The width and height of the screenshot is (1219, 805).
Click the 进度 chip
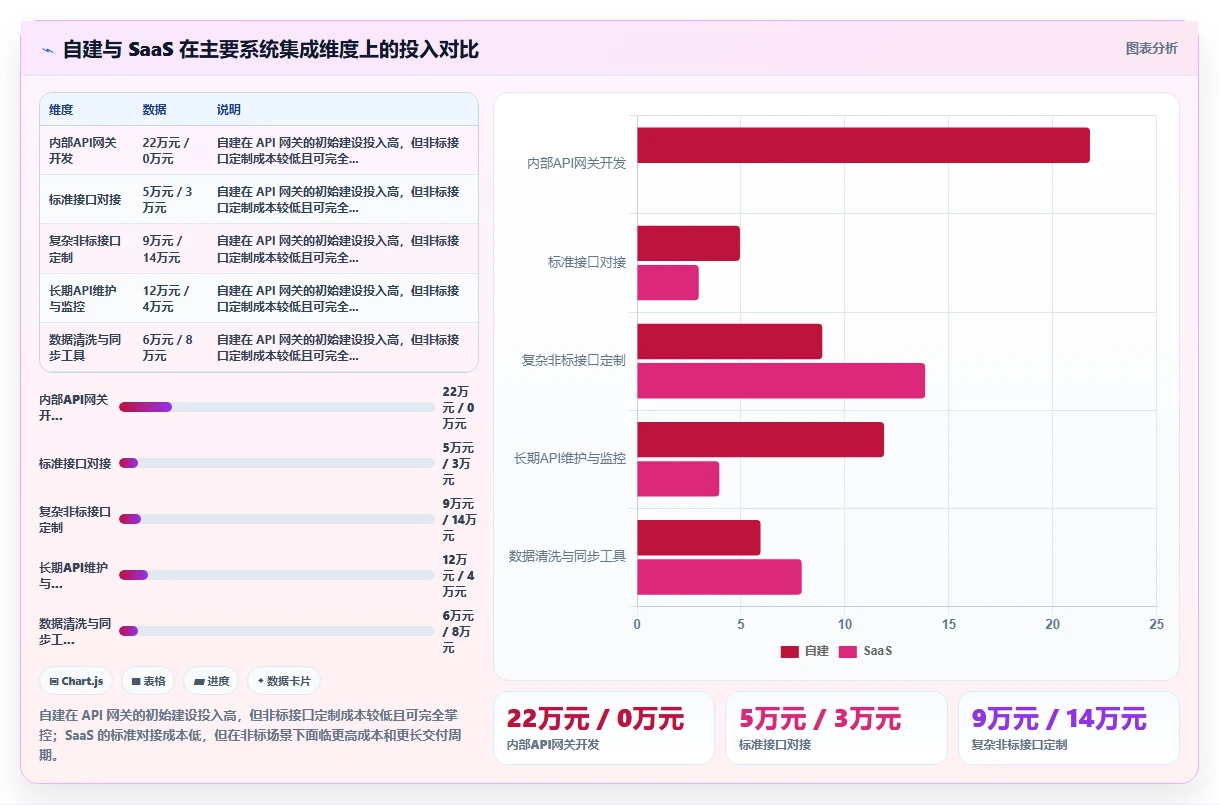tap(211, 681)
